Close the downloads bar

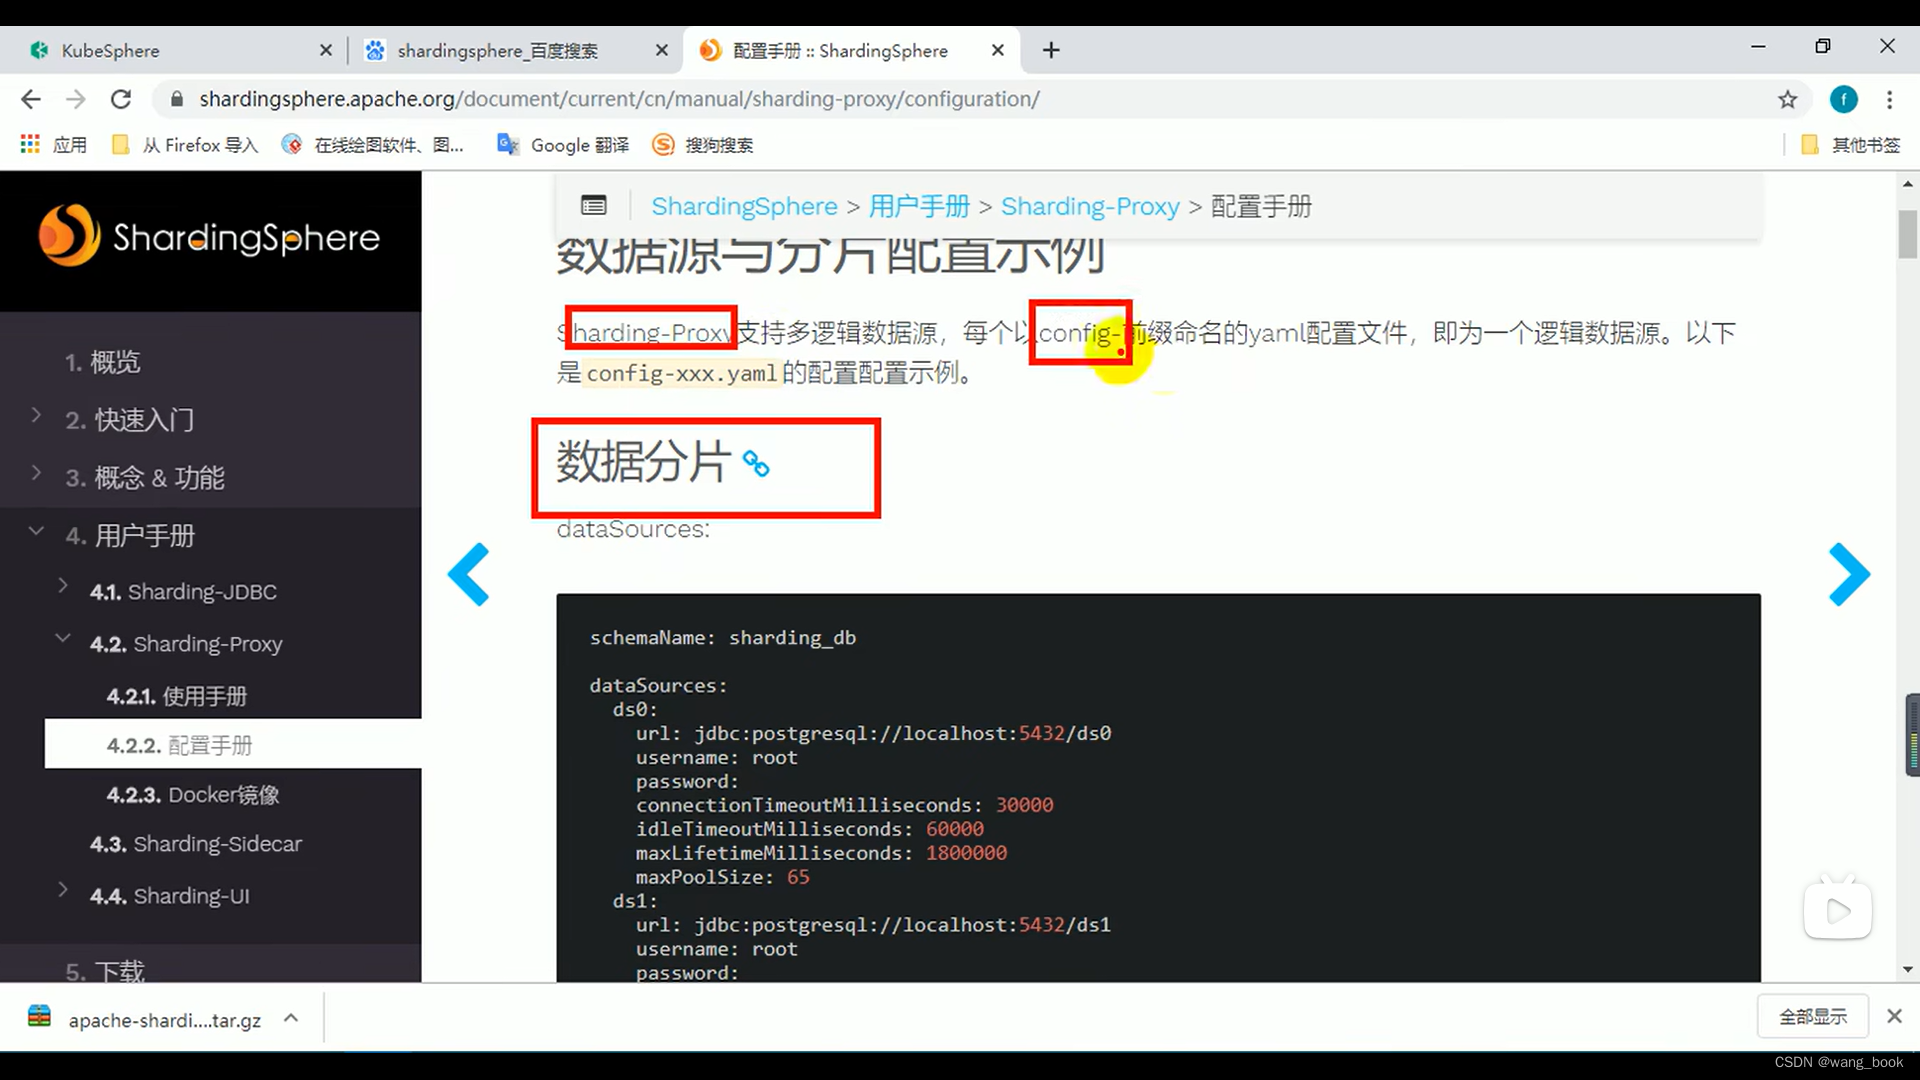pos(1893,1016)
